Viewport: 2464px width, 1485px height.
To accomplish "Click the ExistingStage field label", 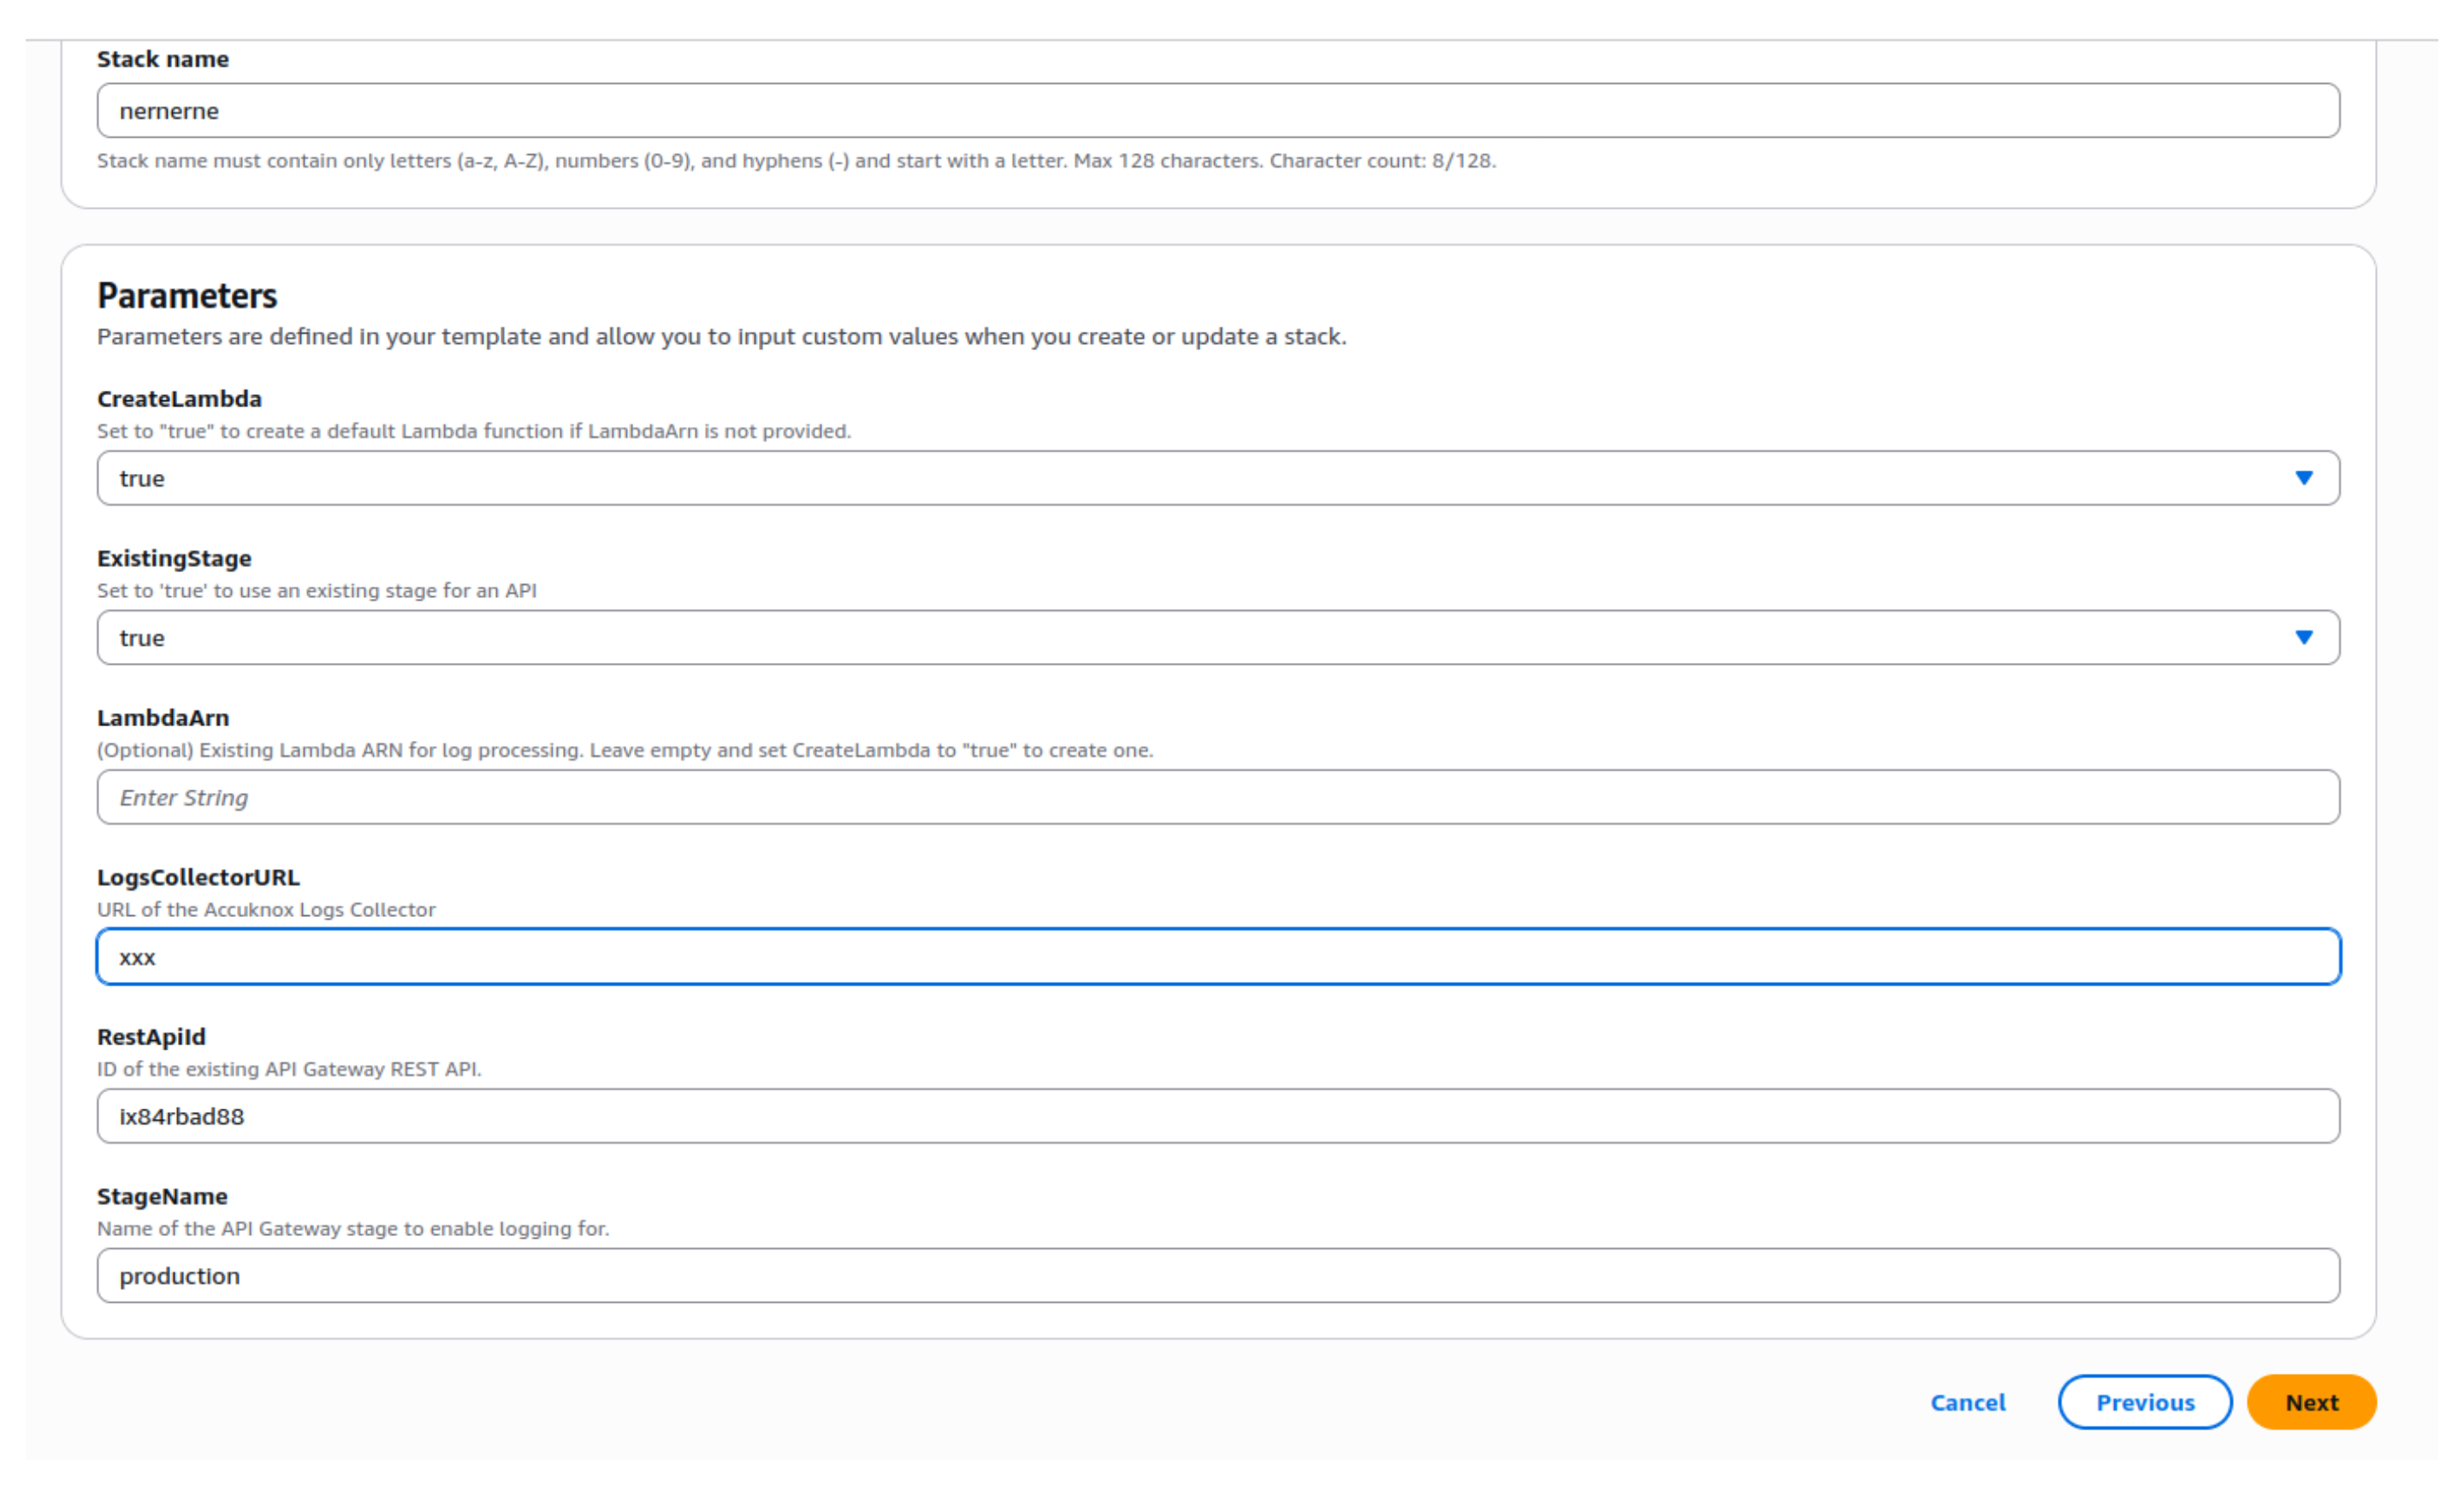I will click(x=174, y=558).
